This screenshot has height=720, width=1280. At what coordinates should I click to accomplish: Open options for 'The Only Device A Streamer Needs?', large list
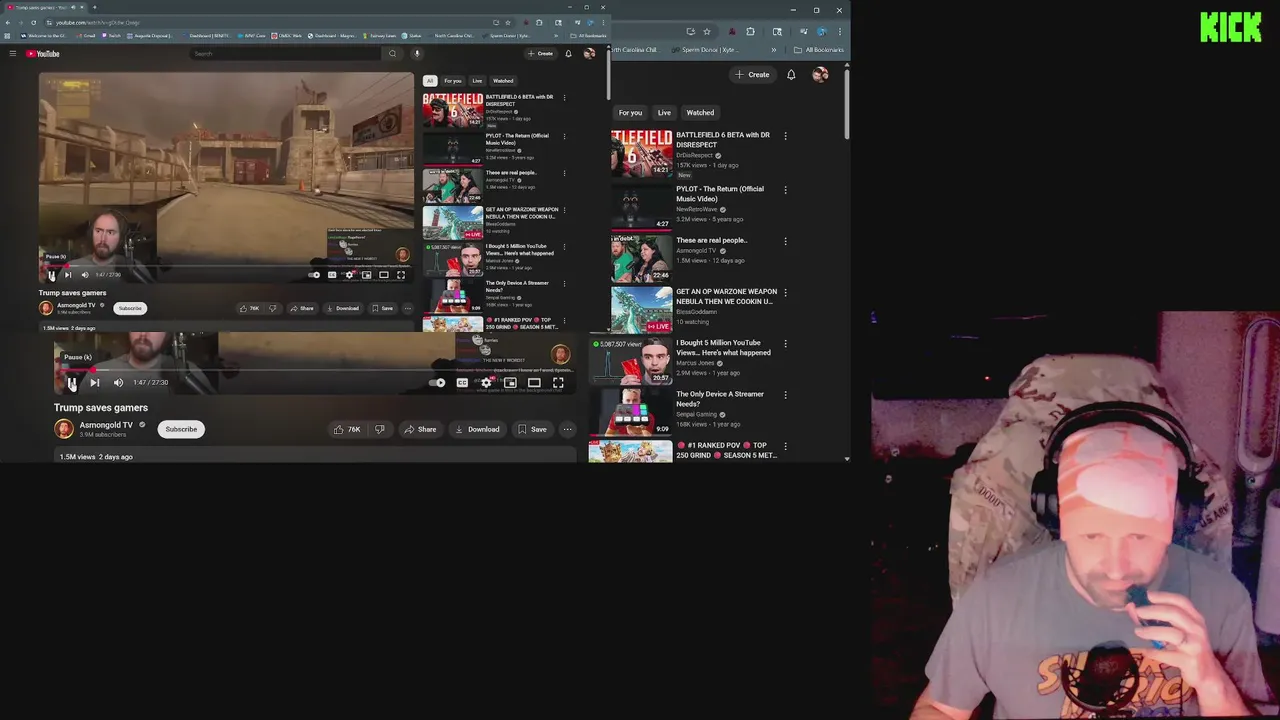click(785, 395)
